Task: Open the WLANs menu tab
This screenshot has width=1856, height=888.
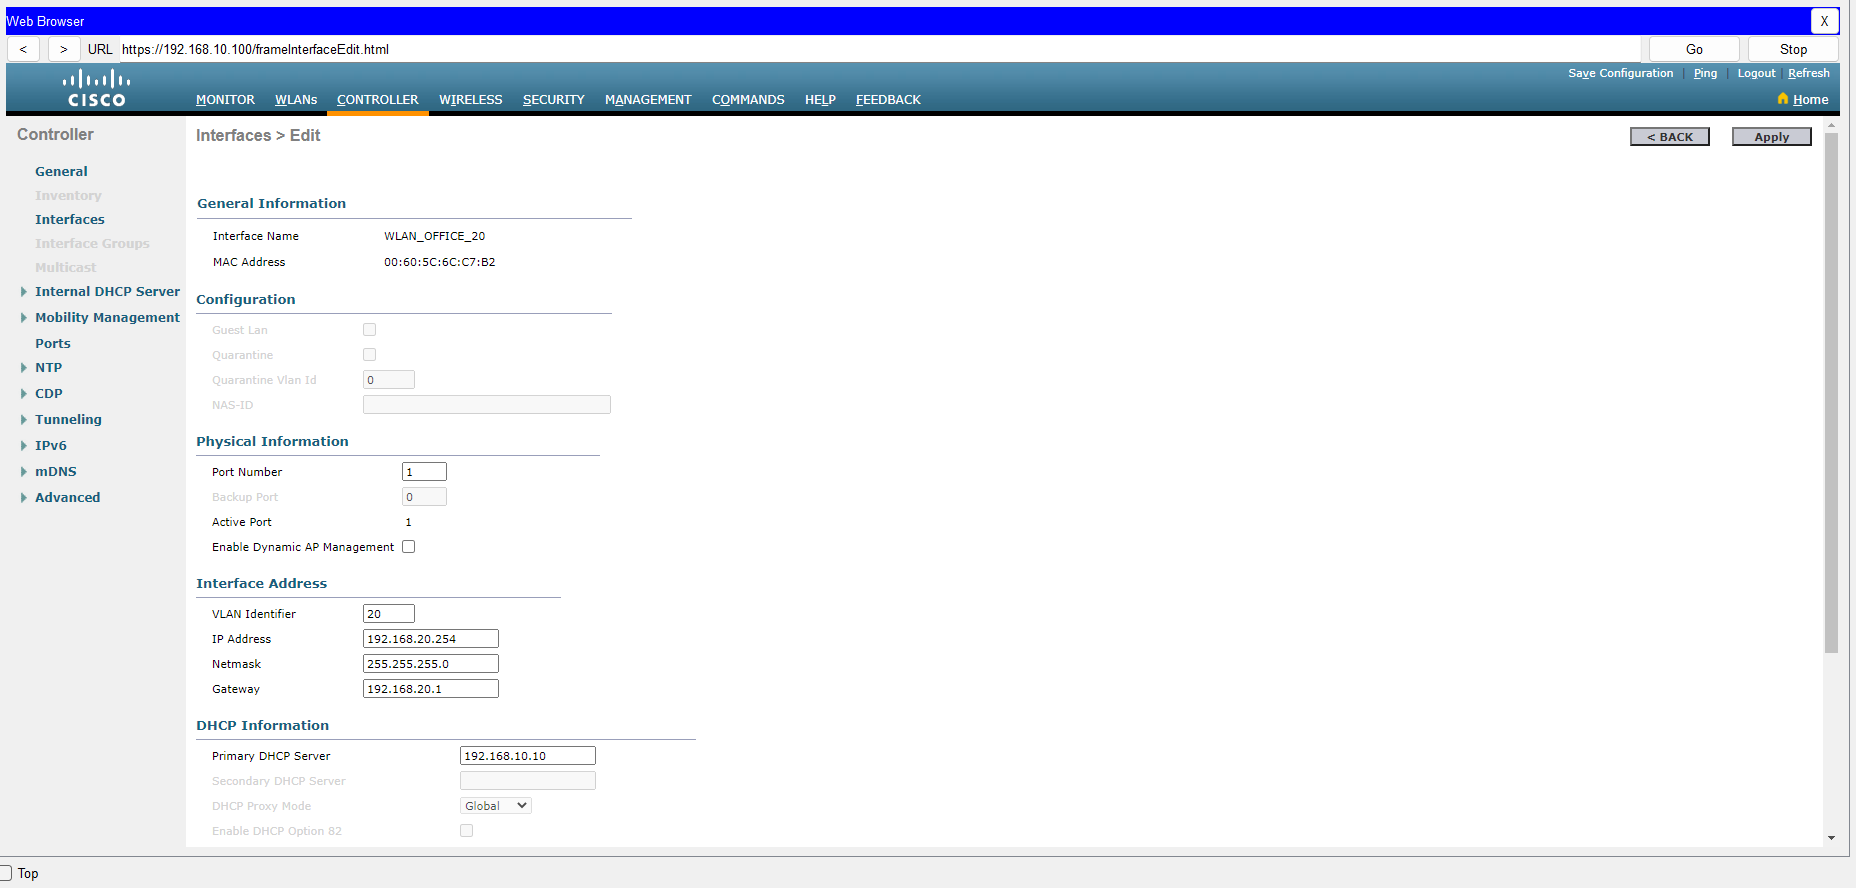Action: pos(296,100)
